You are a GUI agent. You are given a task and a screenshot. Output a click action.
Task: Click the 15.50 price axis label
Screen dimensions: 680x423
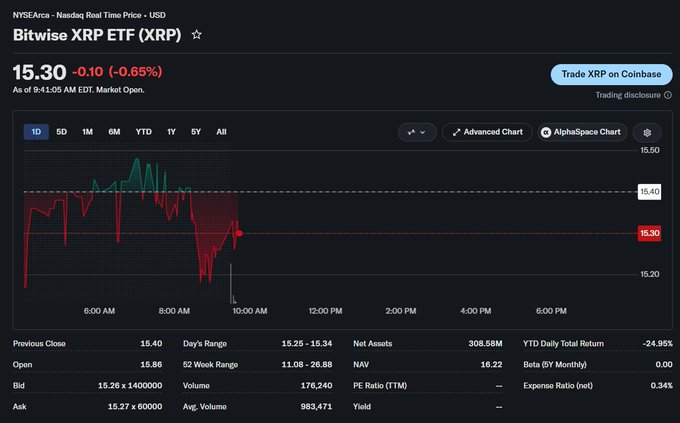click(x=650, y=150)
